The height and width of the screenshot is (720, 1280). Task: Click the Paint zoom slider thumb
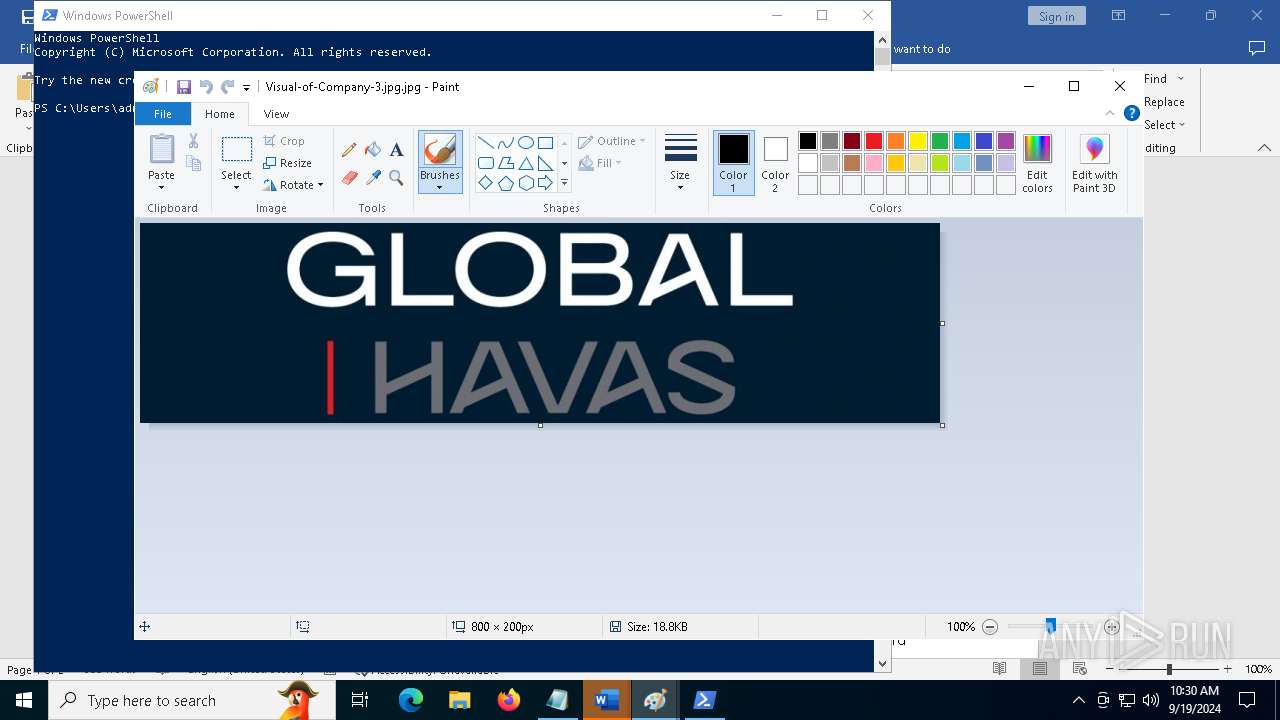1050,626
